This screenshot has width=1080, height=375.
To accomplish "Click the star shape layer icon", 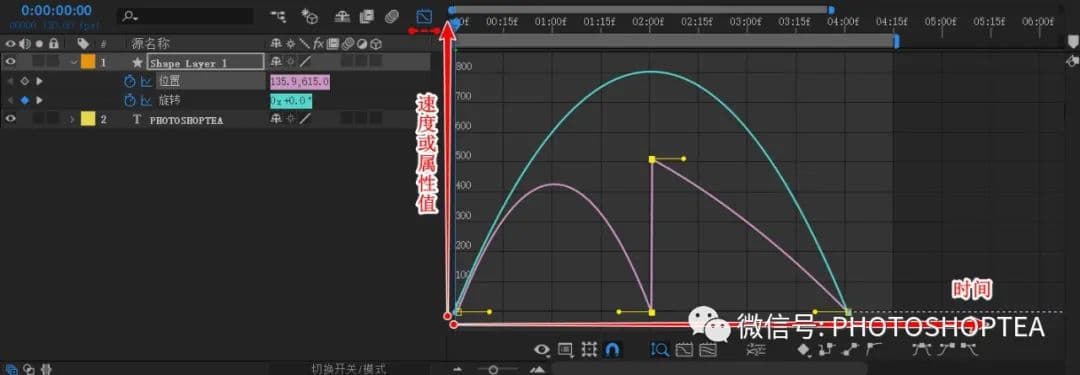I will click(137, 62).
